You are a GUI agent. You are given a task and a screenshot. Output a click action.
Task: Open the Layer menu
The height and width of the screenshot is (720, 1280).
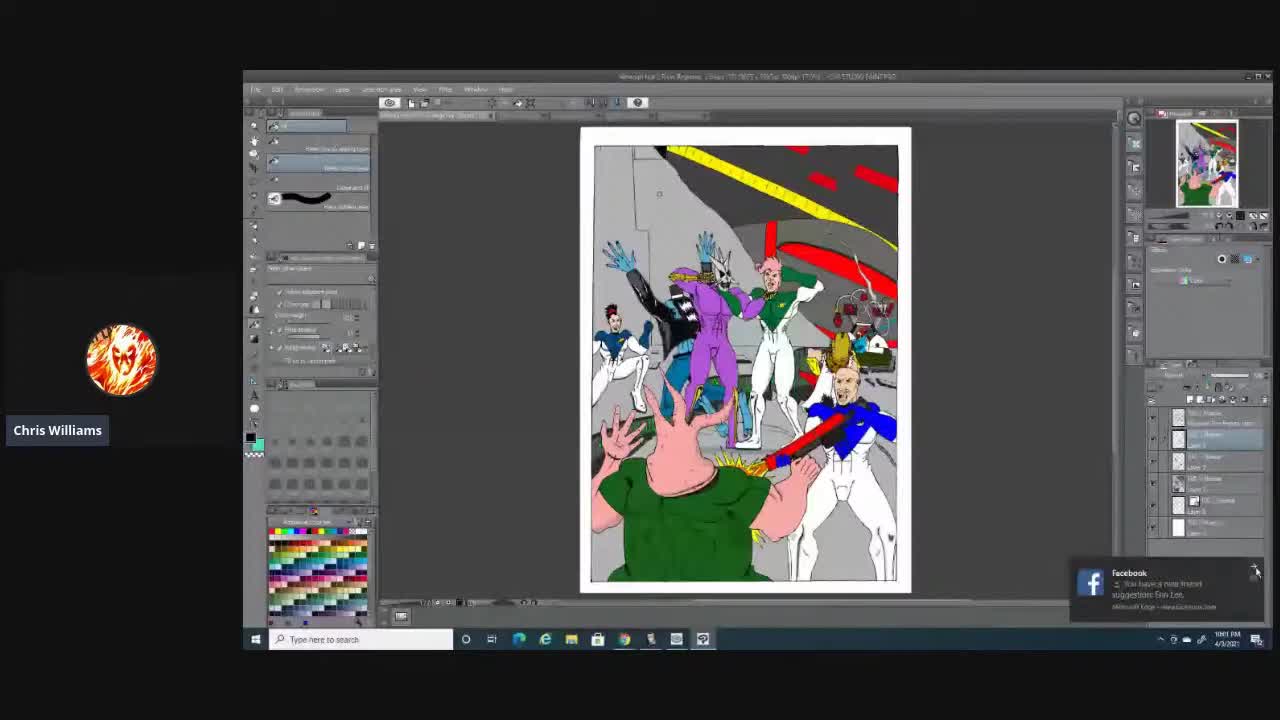[342, 90]
